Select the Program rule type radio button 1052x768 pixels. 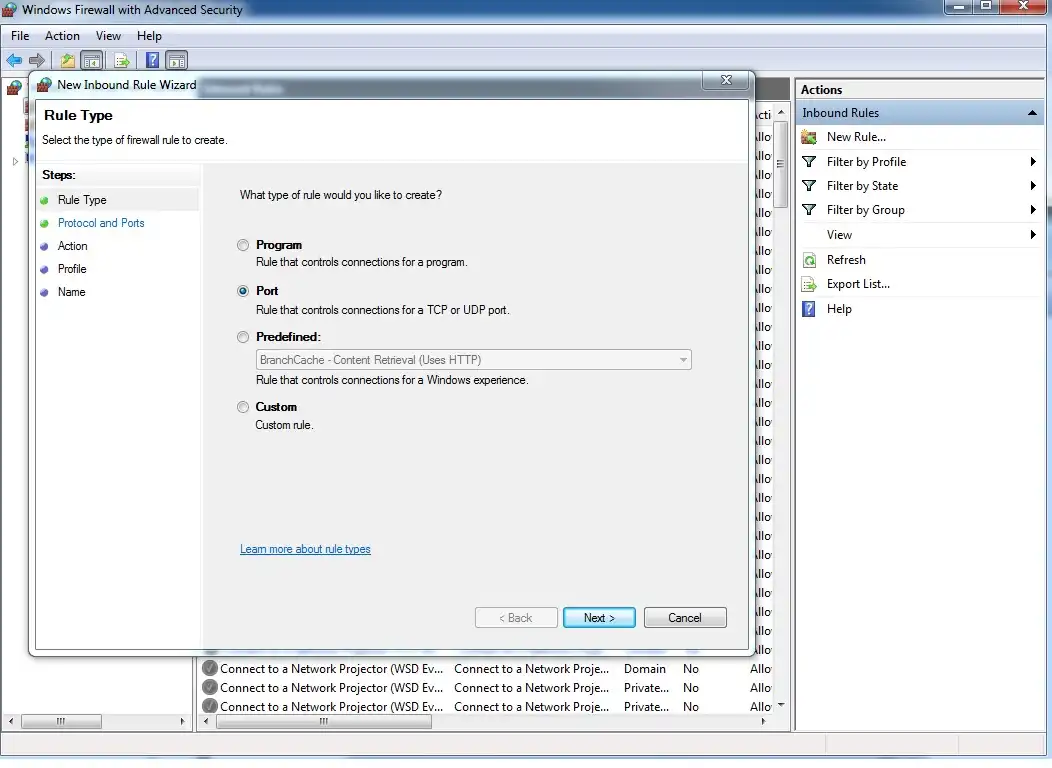(243, 245)
